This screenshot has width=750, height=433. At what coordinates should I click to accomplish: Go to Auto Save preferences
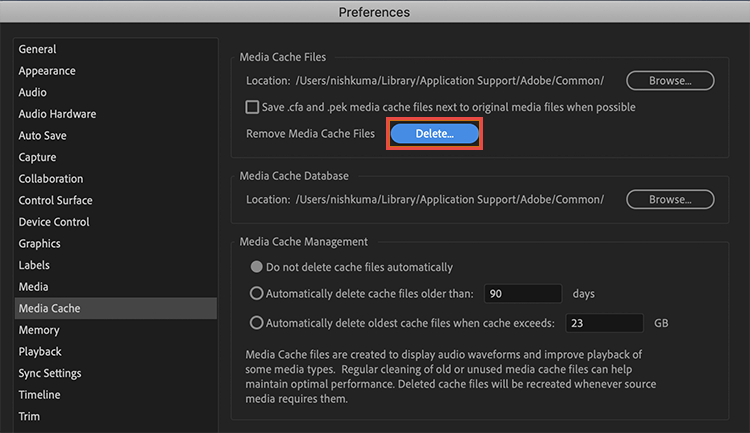point(43,135)
